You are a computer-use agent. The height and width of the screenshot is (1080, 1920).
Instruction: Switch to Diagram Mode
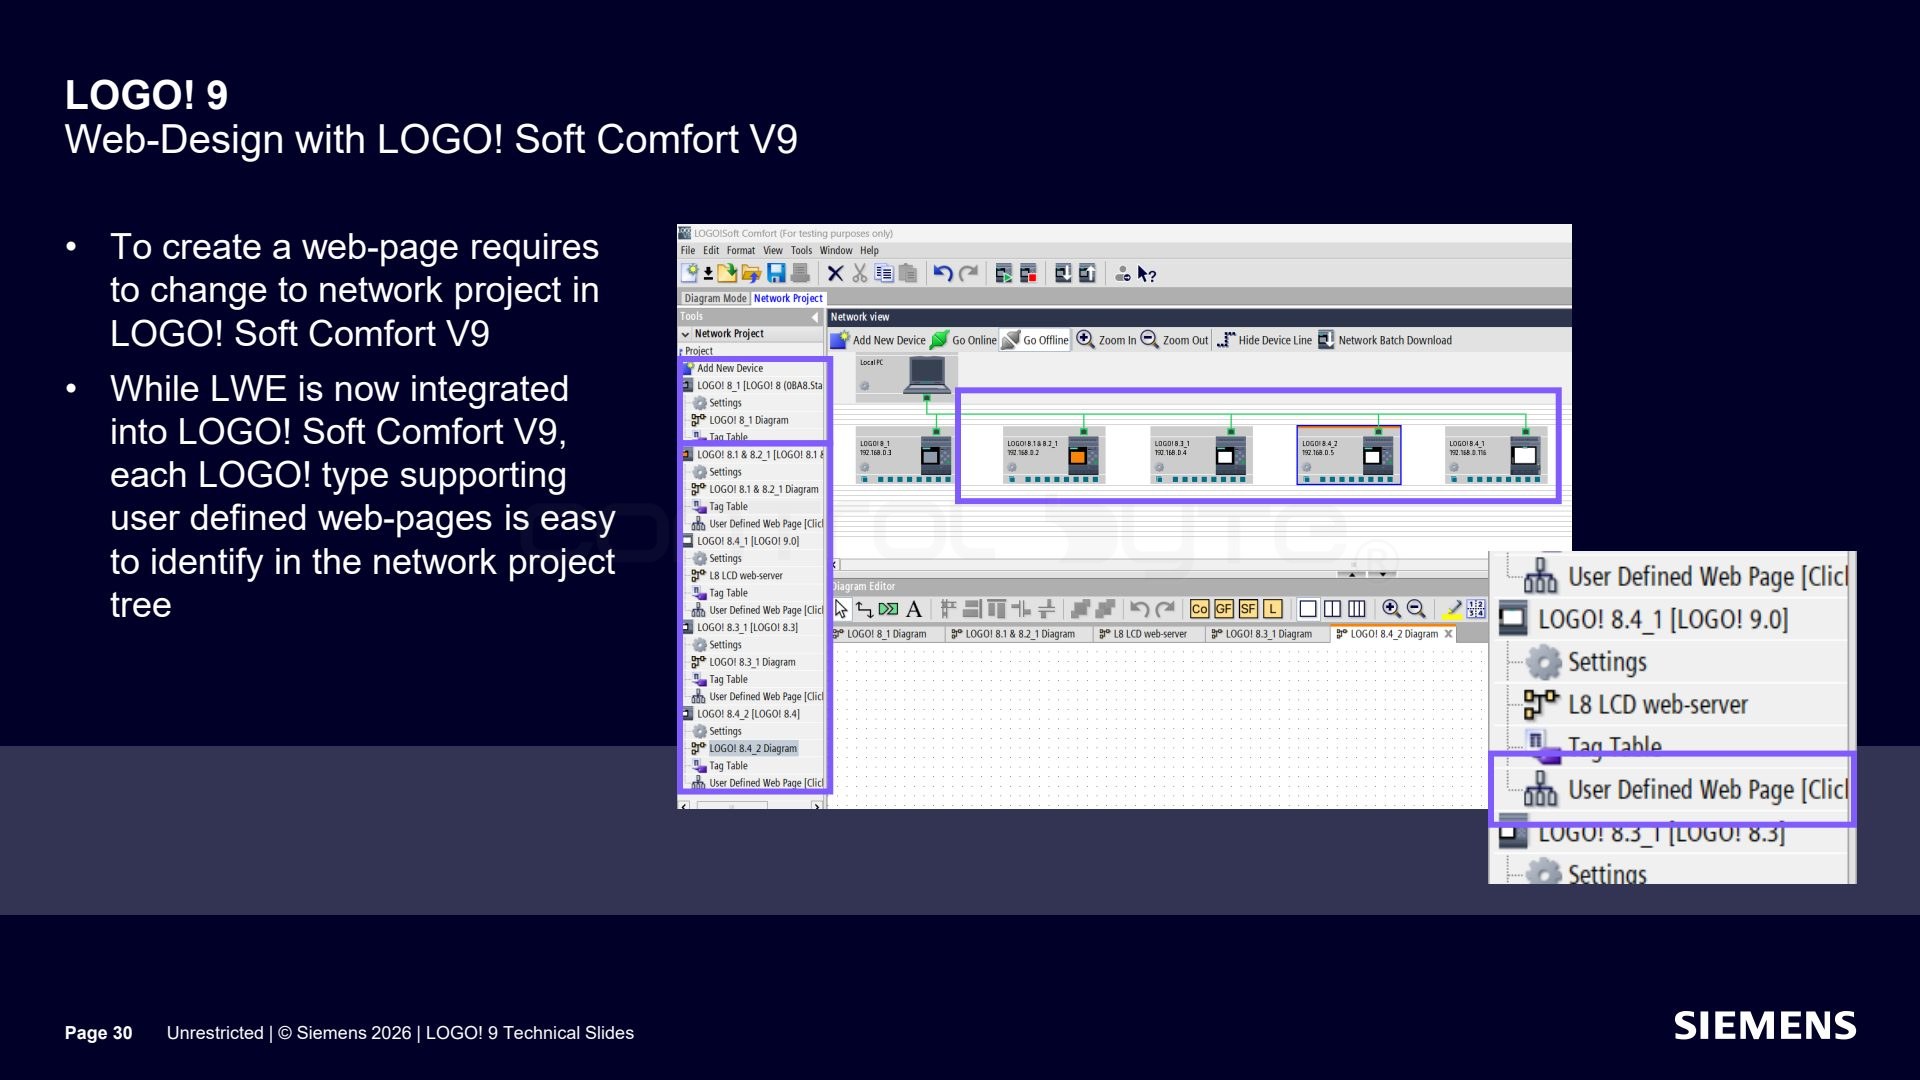tap(715, 298)
